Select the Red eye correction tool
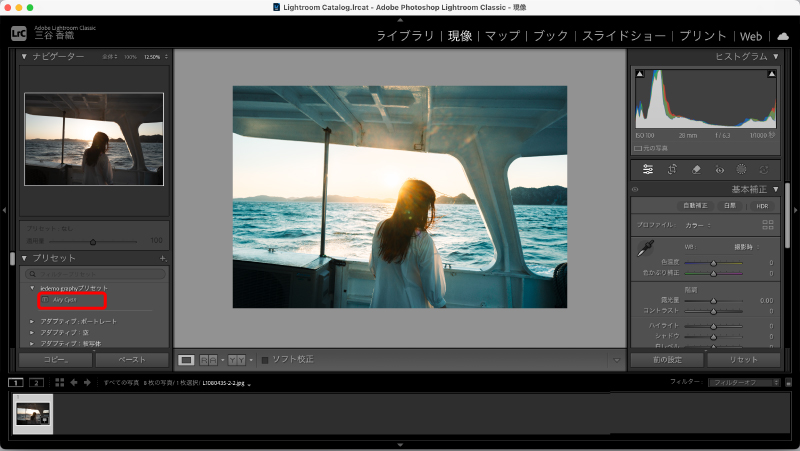Screen dimensions: 800x451 [719, 169]
